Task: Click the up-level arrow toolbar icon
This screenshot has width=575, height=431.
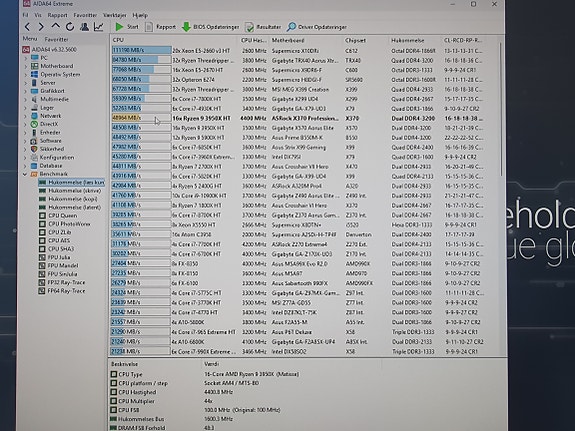Action: (x=55, y=26)
